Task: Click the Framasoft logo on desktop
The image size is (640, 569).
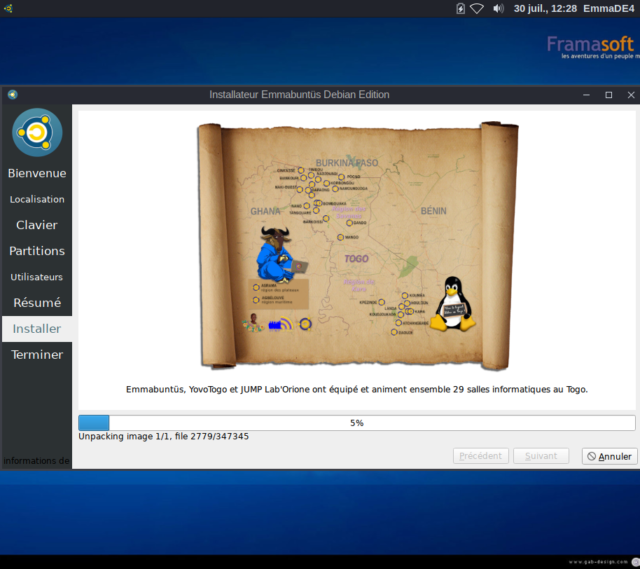Action: (x=593, y=47)
